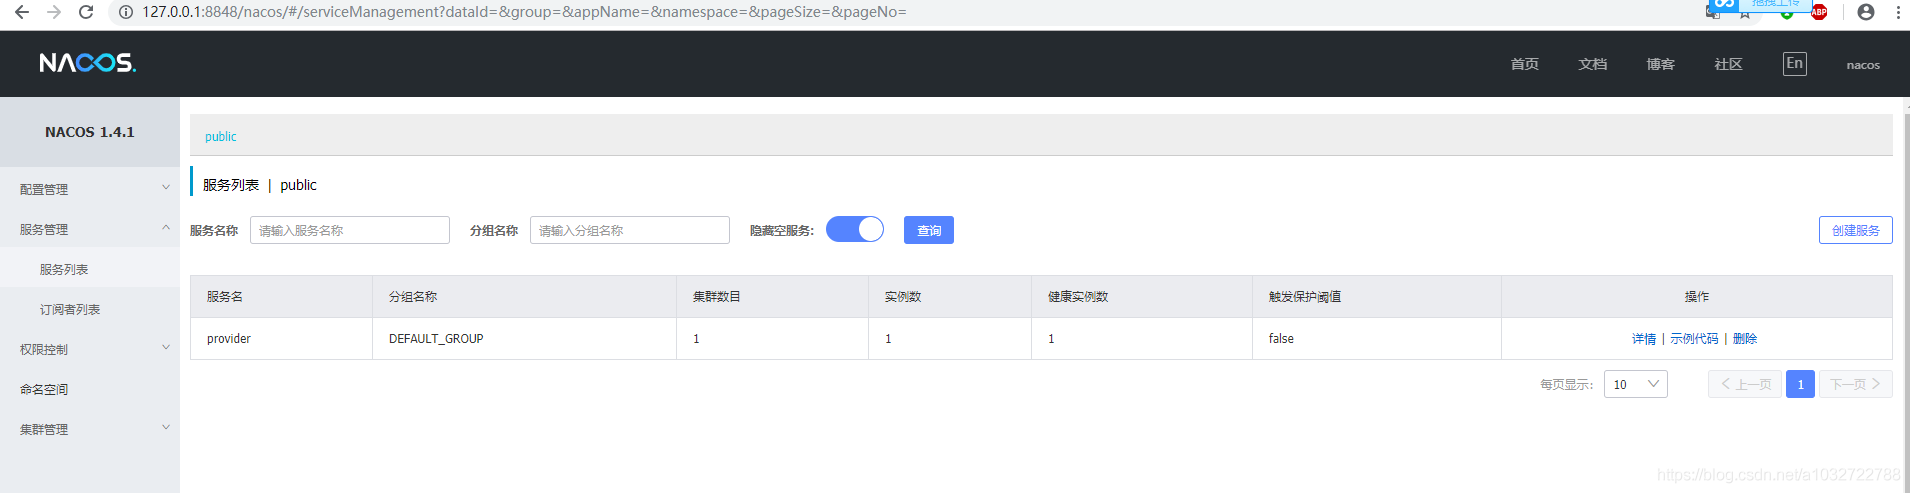Open 命名空间 in the sidebar
Viewport: 1910px width, 493px height.
coord(44,389)
